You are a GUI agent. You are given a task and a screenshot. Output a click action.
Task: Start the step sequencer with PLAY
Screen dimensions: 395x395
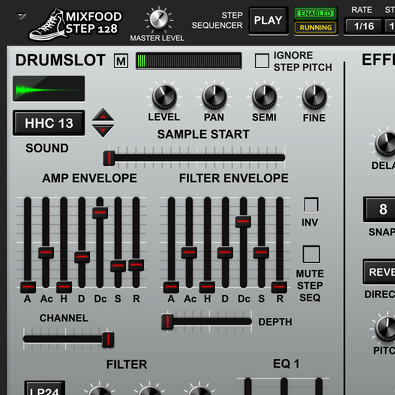point(268,21)
